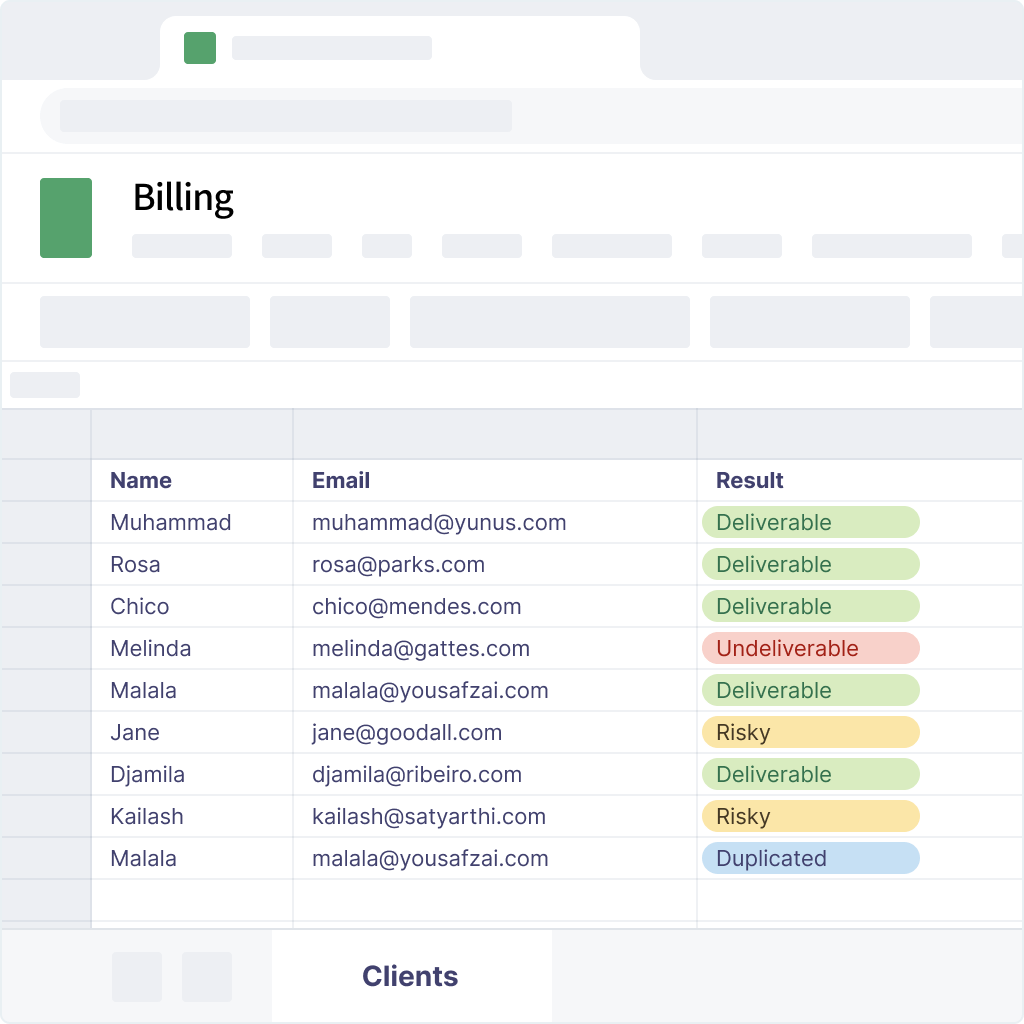
Task: Click the Deliverable badge in Muhammad's row
Action: 810,522
